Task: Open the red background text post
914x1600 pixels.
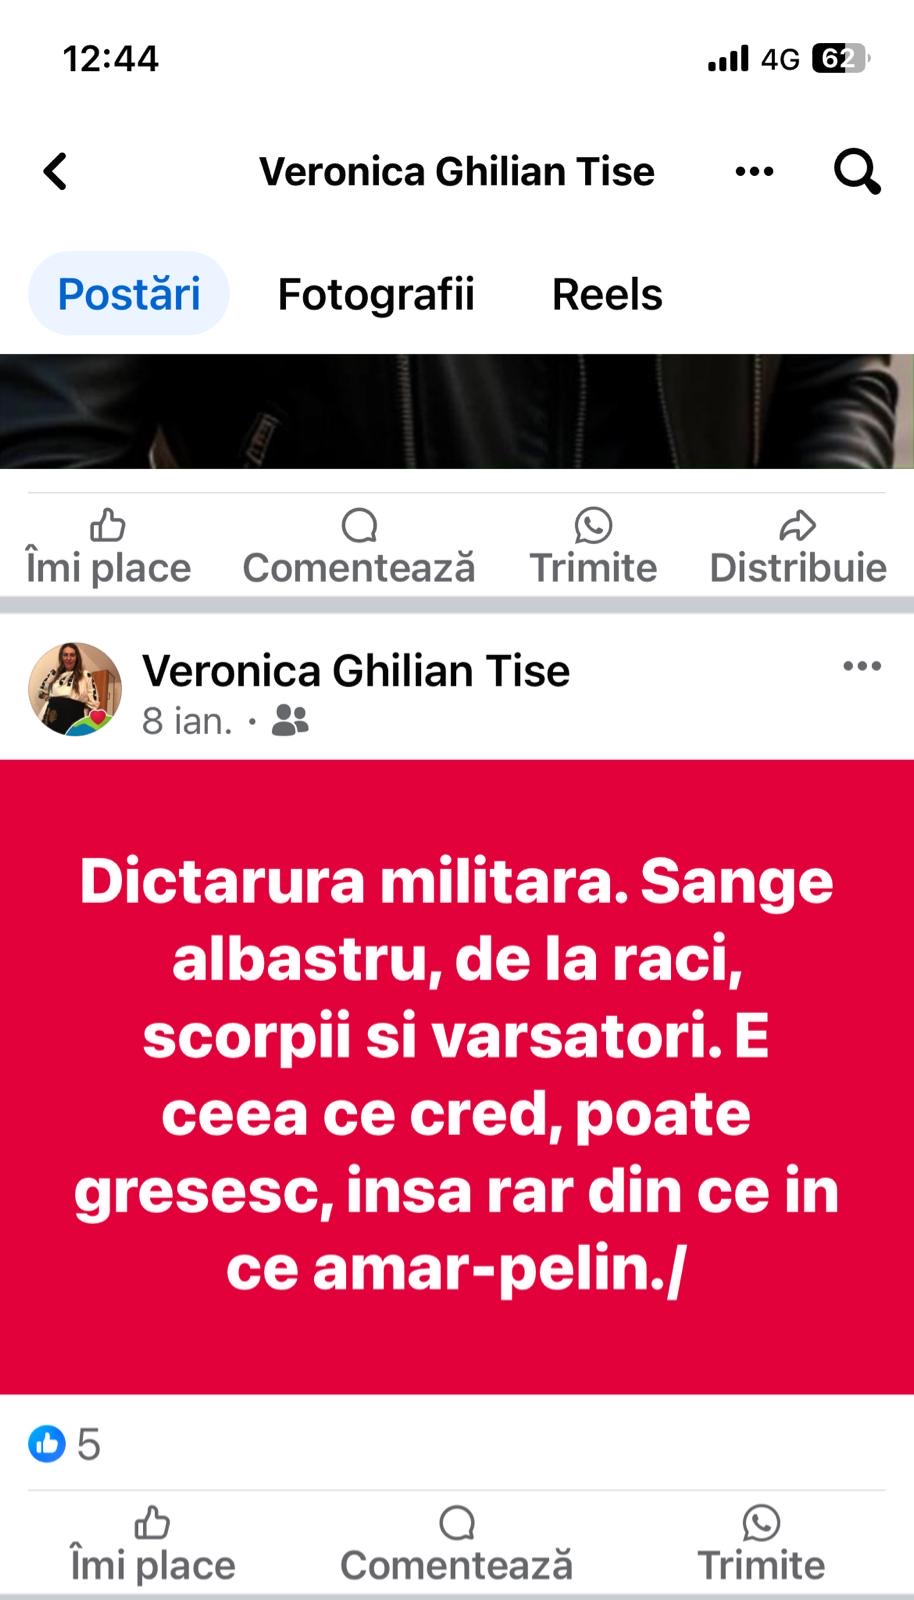Action: click(457, 1077)
